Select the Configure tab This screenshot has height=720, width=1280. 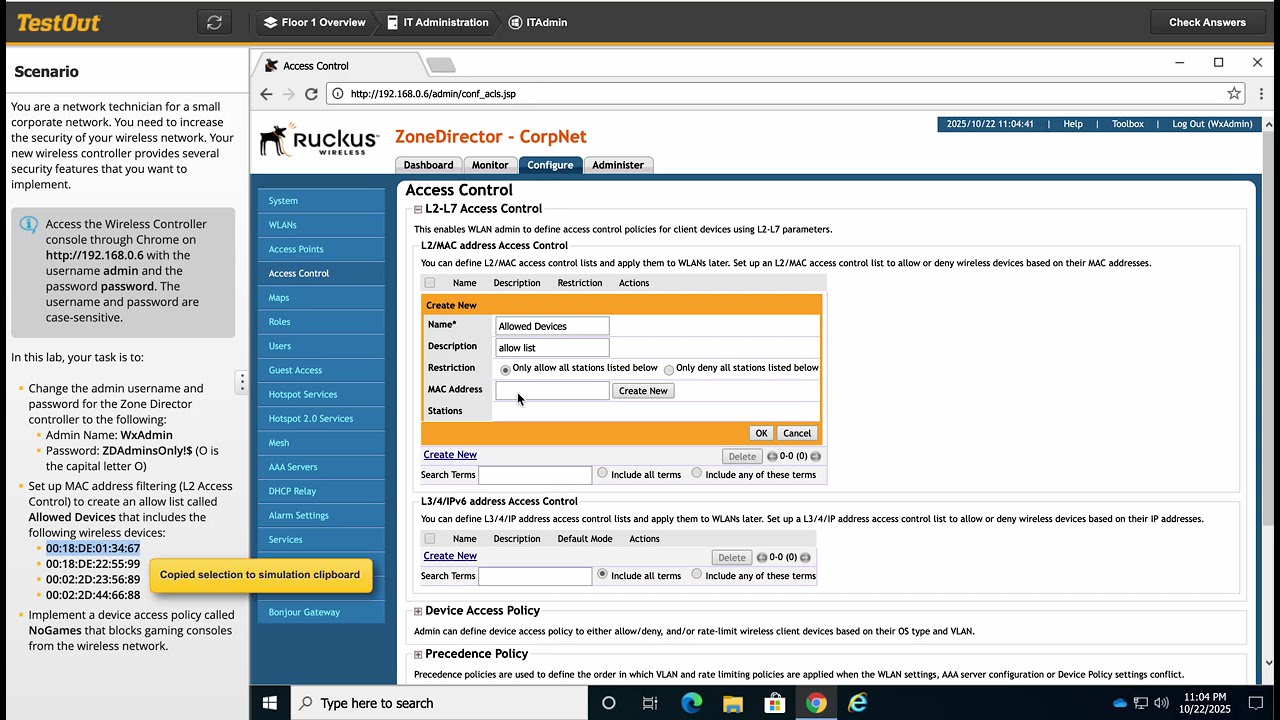tap(550, 165)
